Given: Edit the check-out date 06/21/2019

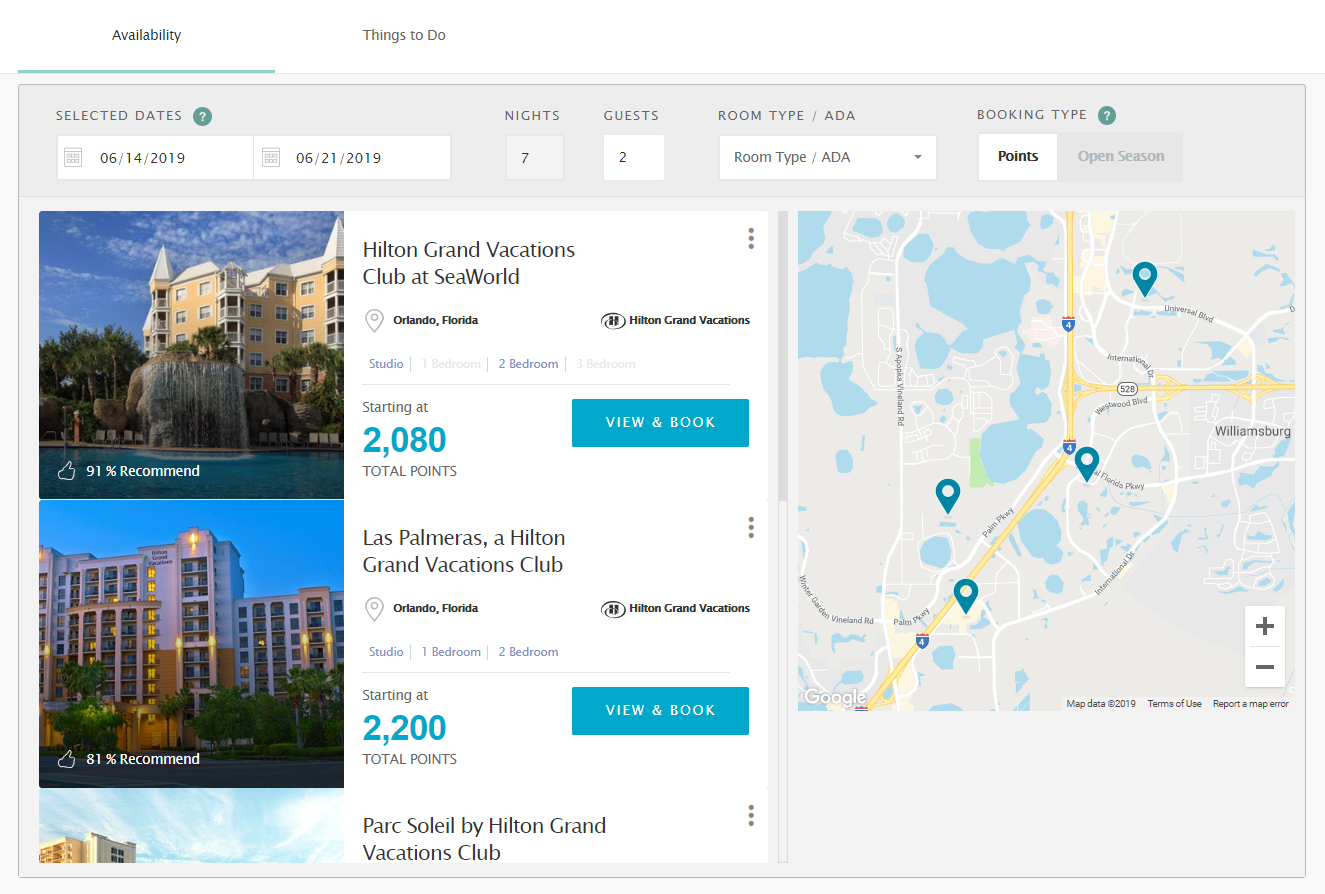Looking at the screenshot, I should click(339, 158).
